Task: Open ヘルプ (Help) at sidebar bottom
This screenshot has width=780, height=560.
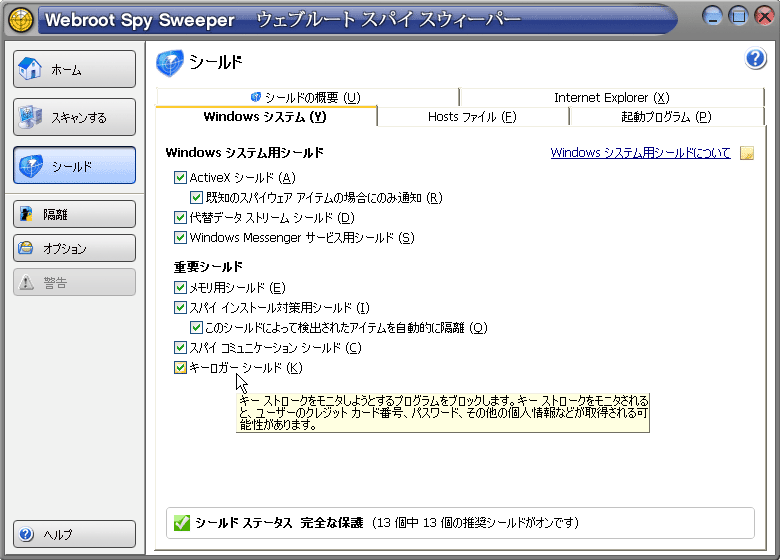Action: [75, 534]
